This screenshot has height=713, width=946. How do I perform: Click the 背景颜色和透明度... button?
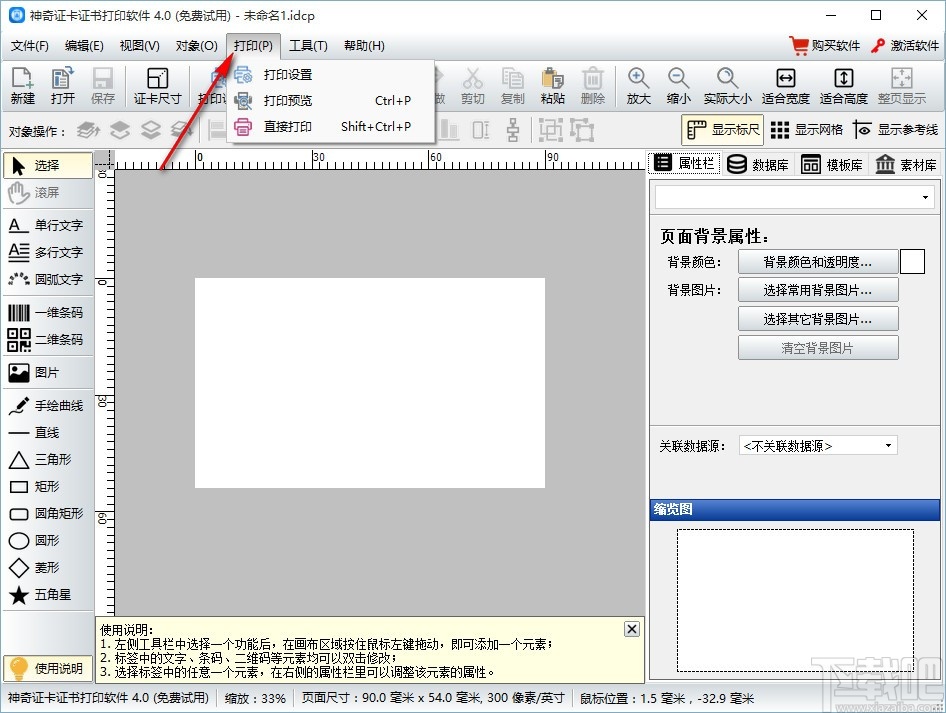pyautogui.click(x=818, y=262)
